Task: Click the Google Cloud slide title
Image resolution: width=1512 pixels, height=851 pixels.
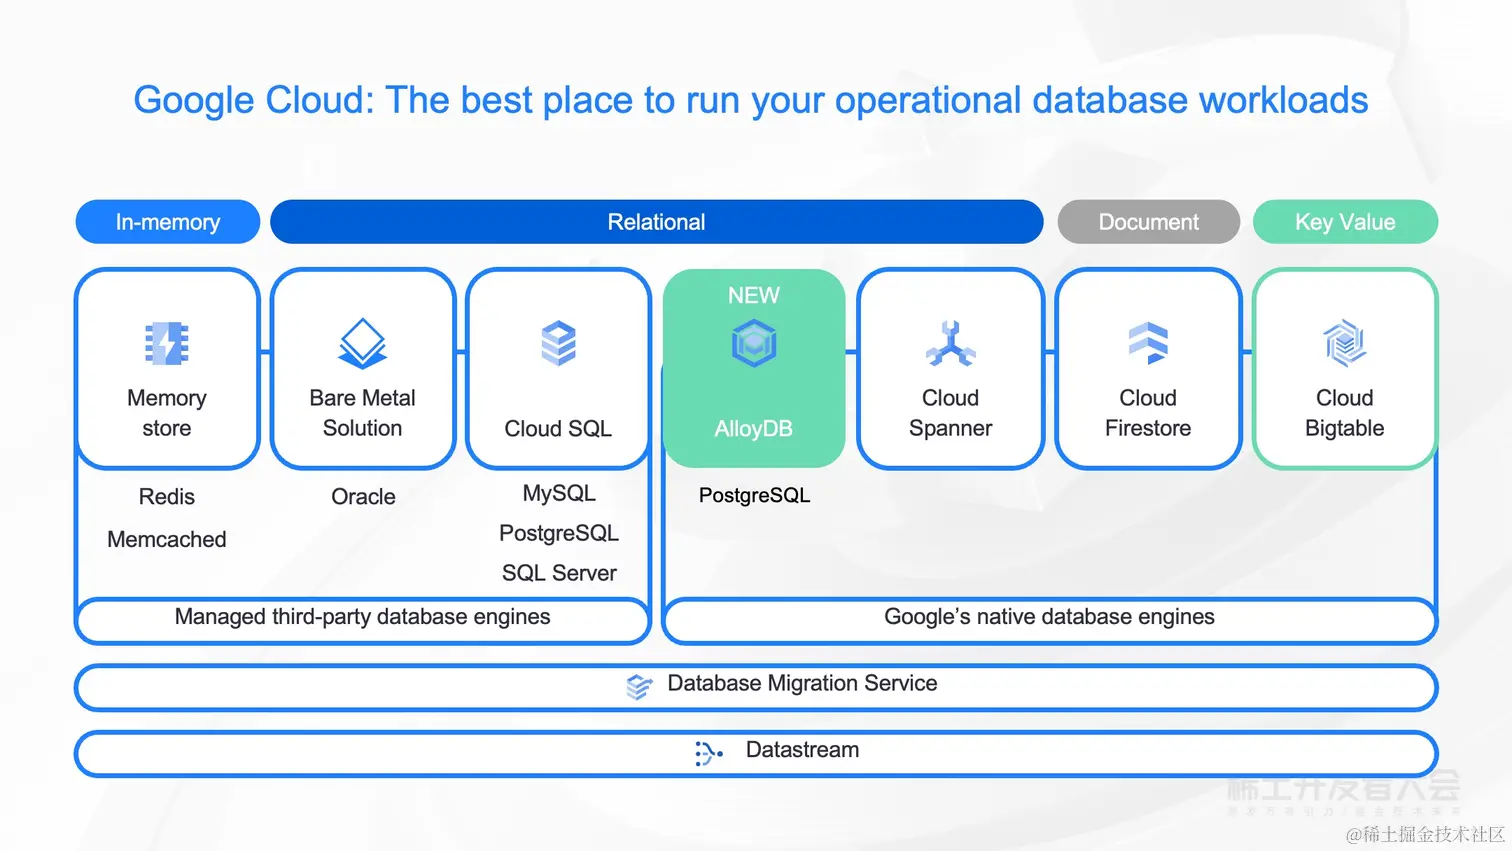Action: pos(751,100)
